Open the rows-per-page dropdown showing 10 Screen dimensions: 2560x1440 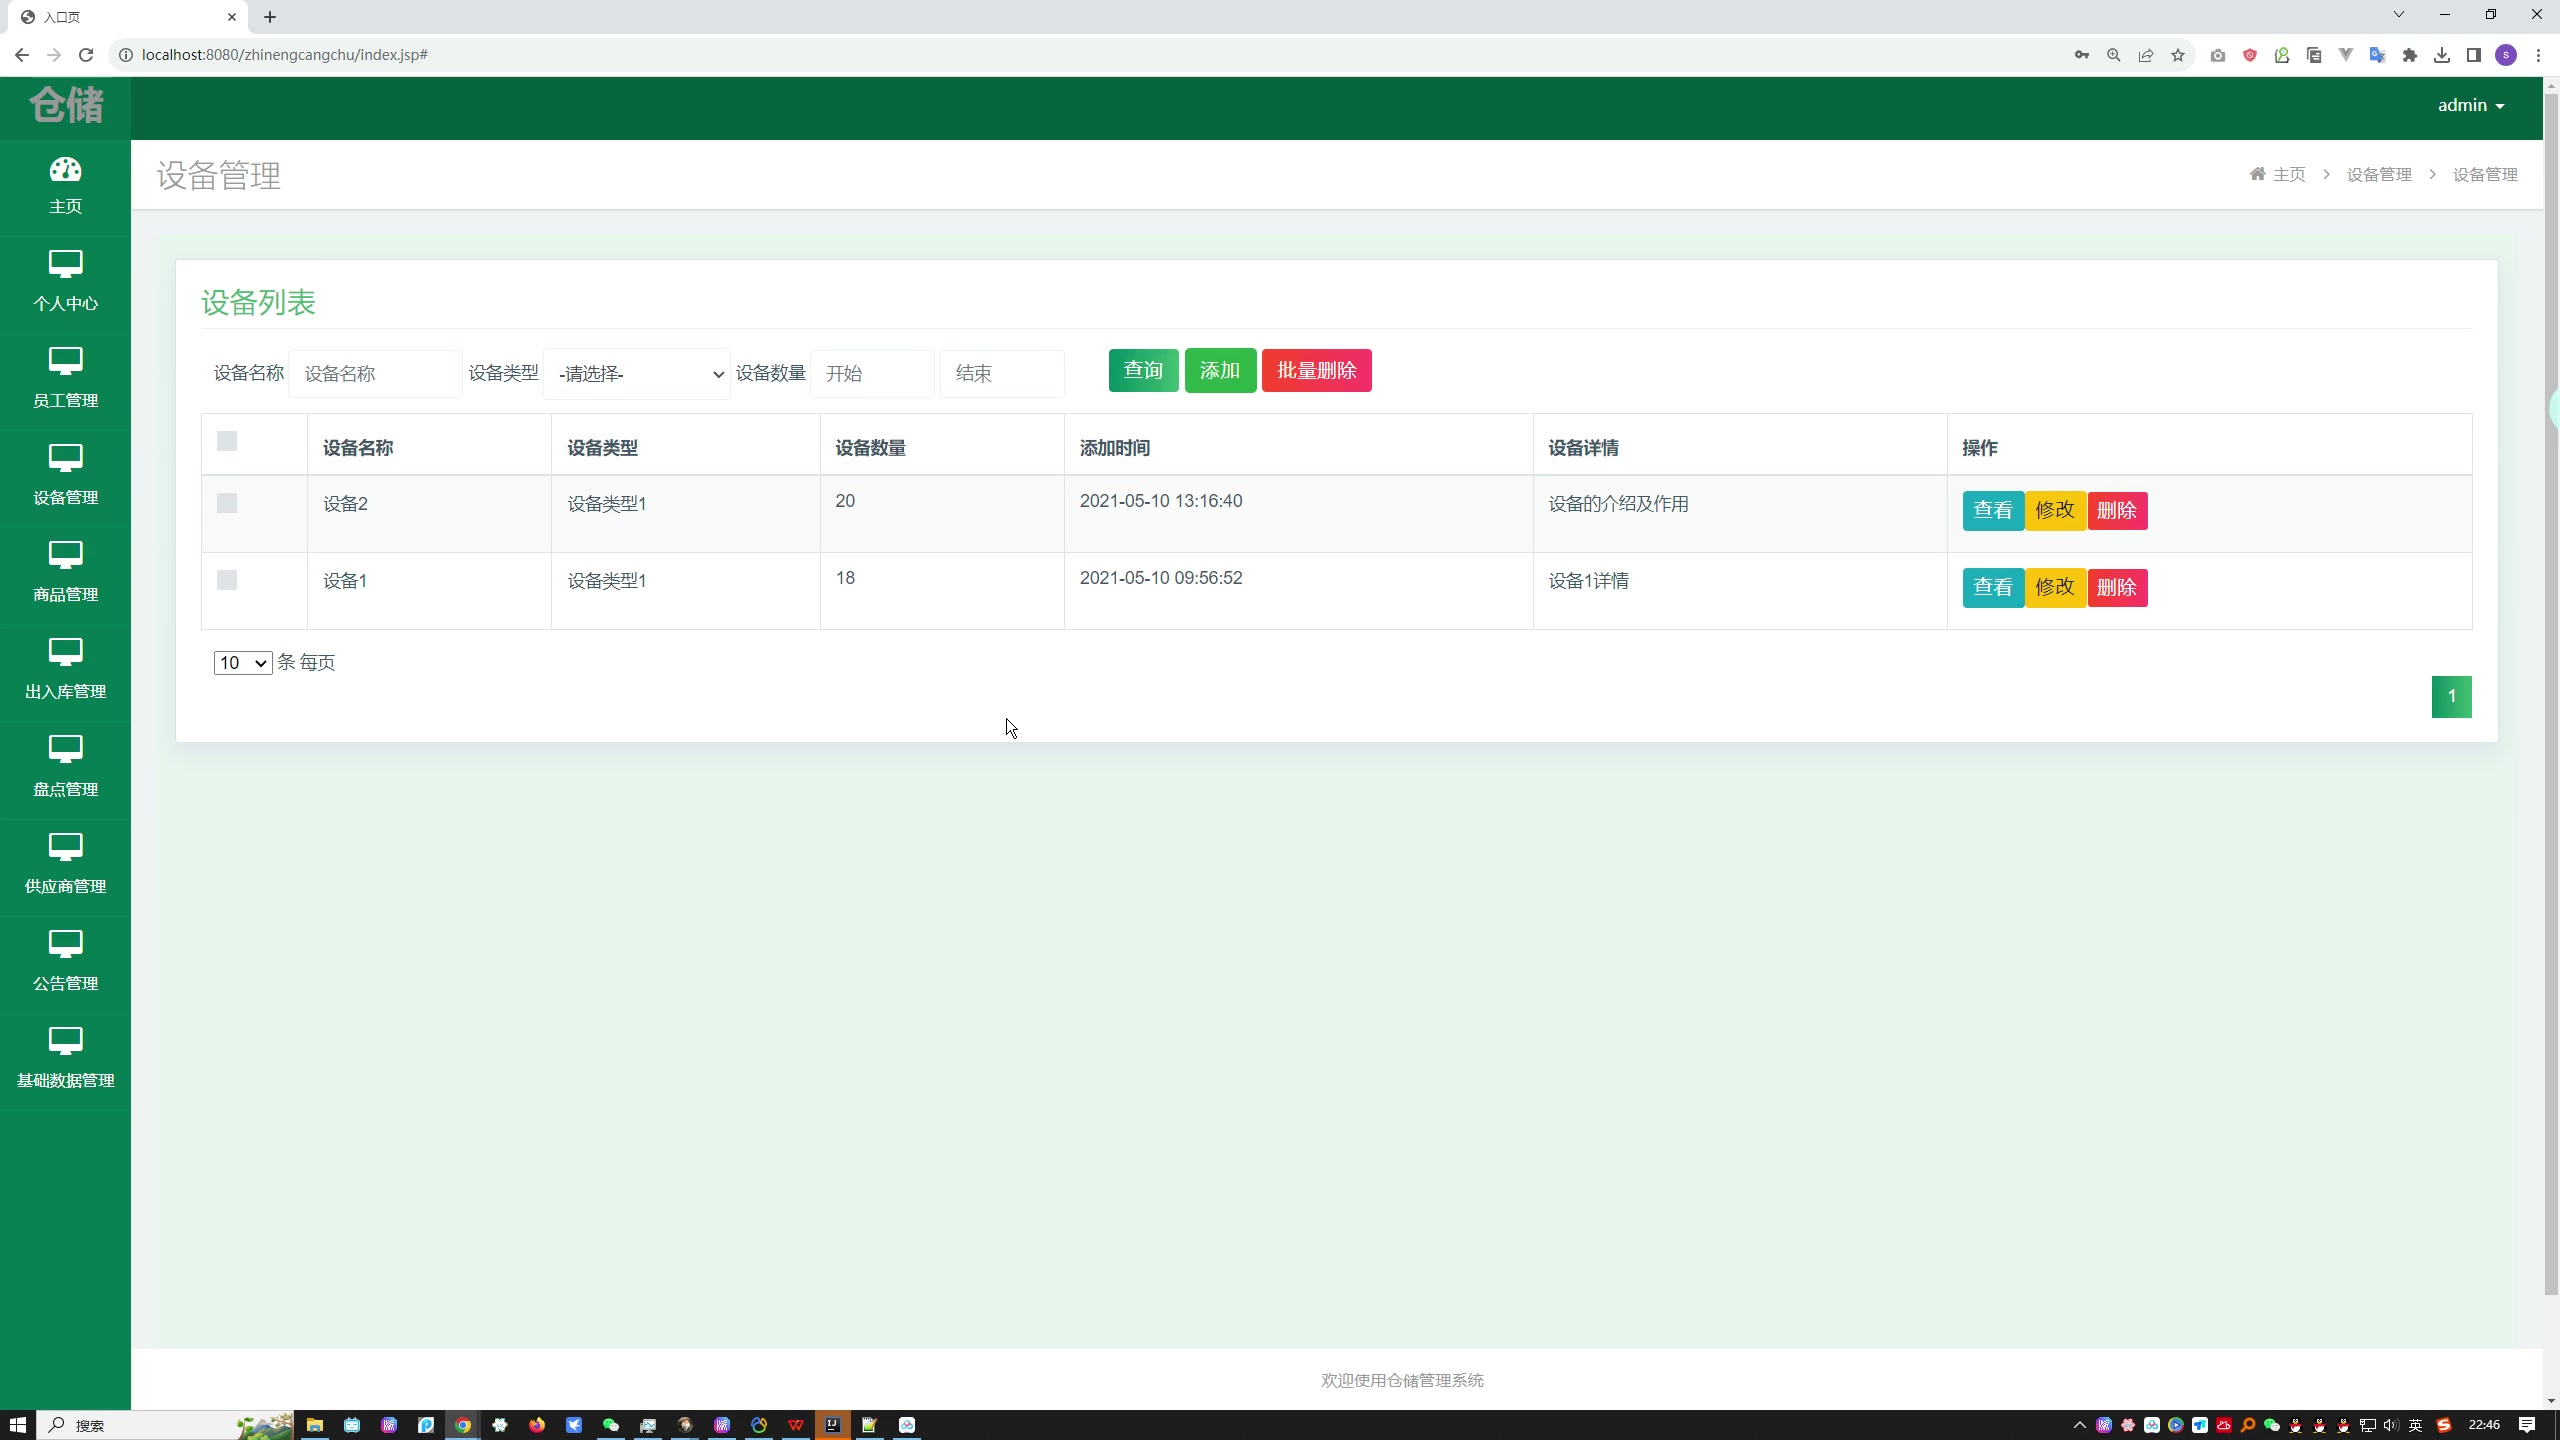242,663
